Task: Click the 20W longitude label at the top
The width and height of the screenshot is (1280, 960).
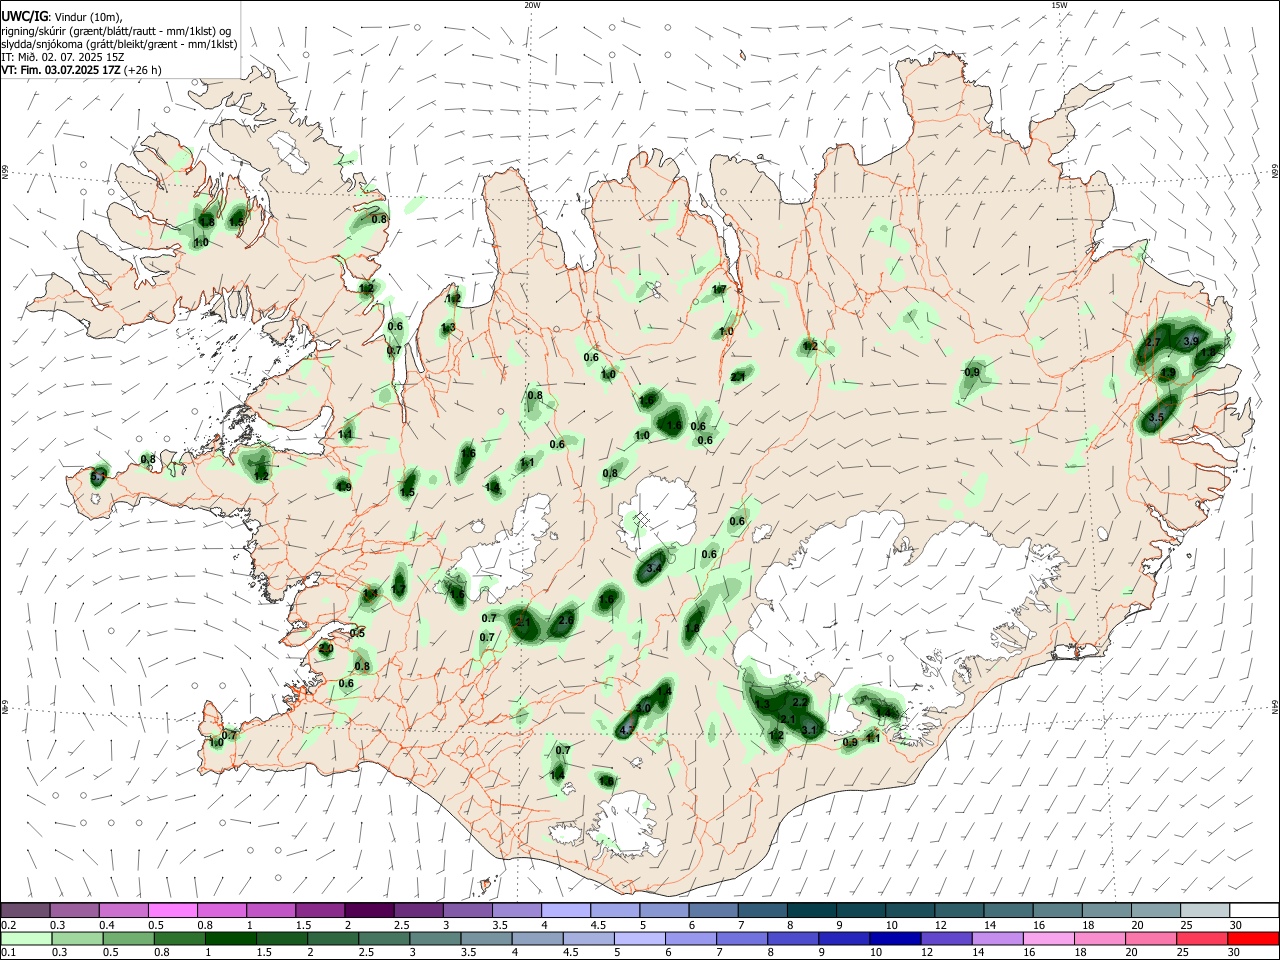Action: pos(532,5)
